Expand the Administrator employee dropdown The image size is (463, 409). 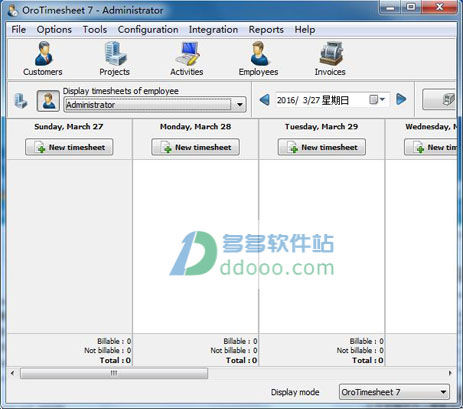pyautogui.click(x=240, y=105)
